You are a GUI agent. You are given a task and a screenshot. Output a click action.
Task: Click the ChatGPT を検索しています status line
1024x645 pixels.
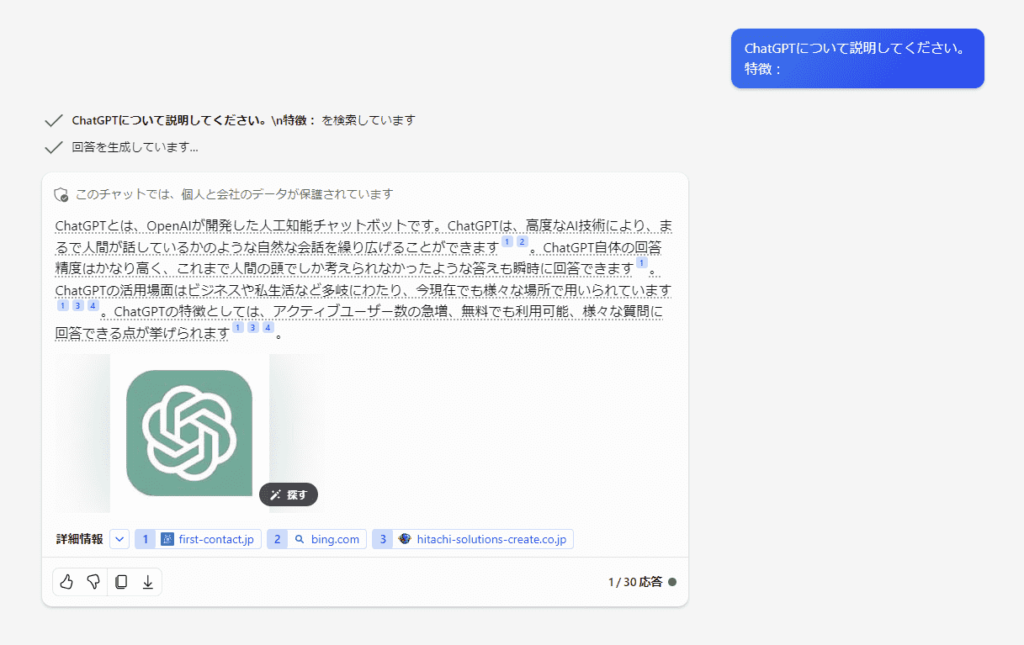point(244,121)
